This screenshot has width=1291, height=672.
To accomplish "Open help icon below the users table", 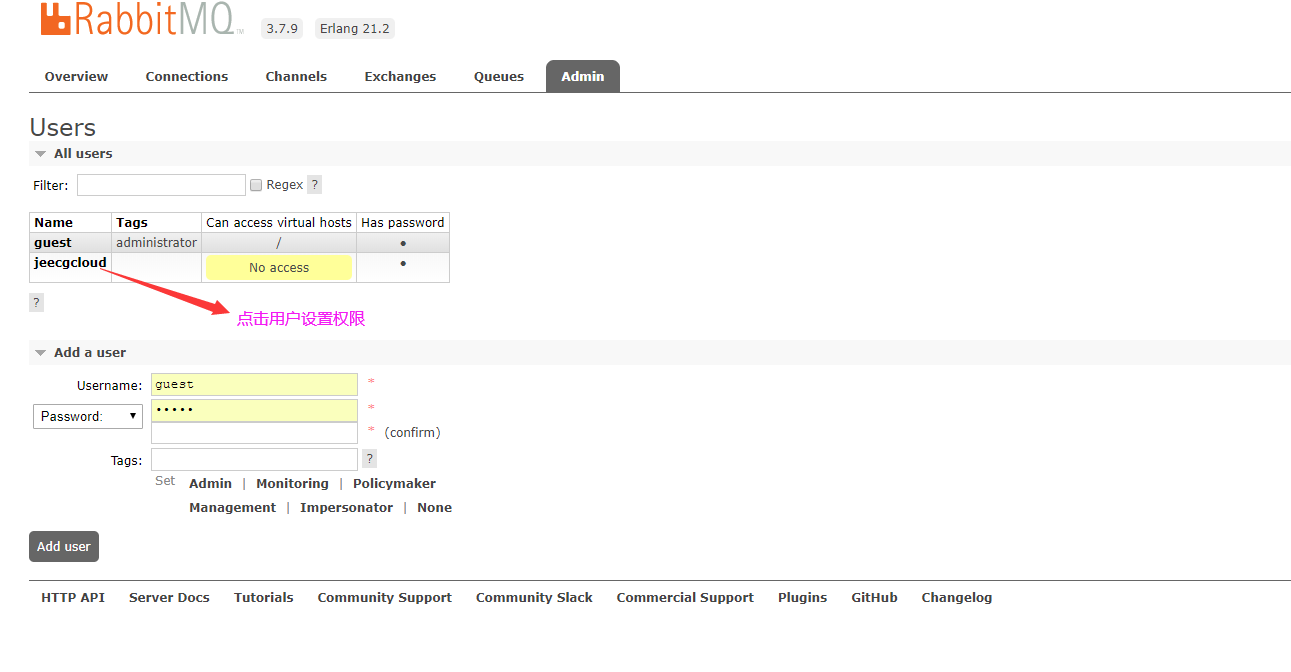I will pyautogui.click(x=36, y=303).
